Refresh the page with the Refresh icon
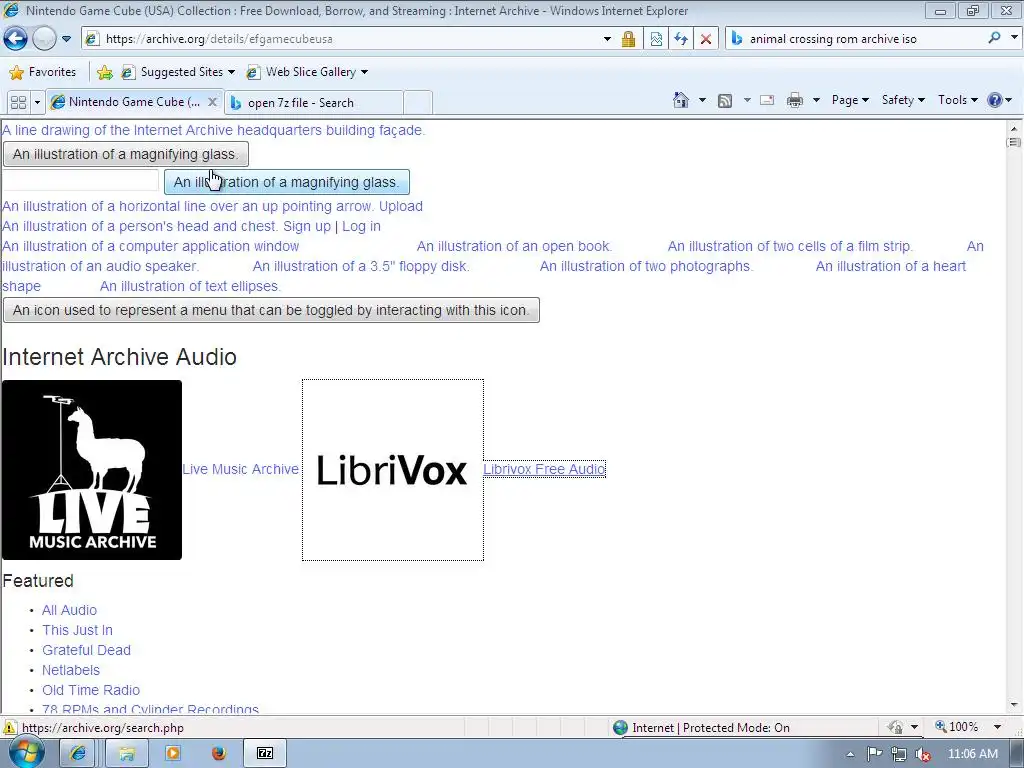 point(681,39)
